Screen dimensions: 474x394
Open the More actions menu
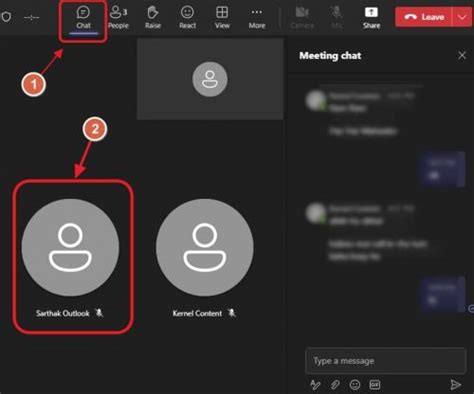pyautogui.click(x=257, y=18)
